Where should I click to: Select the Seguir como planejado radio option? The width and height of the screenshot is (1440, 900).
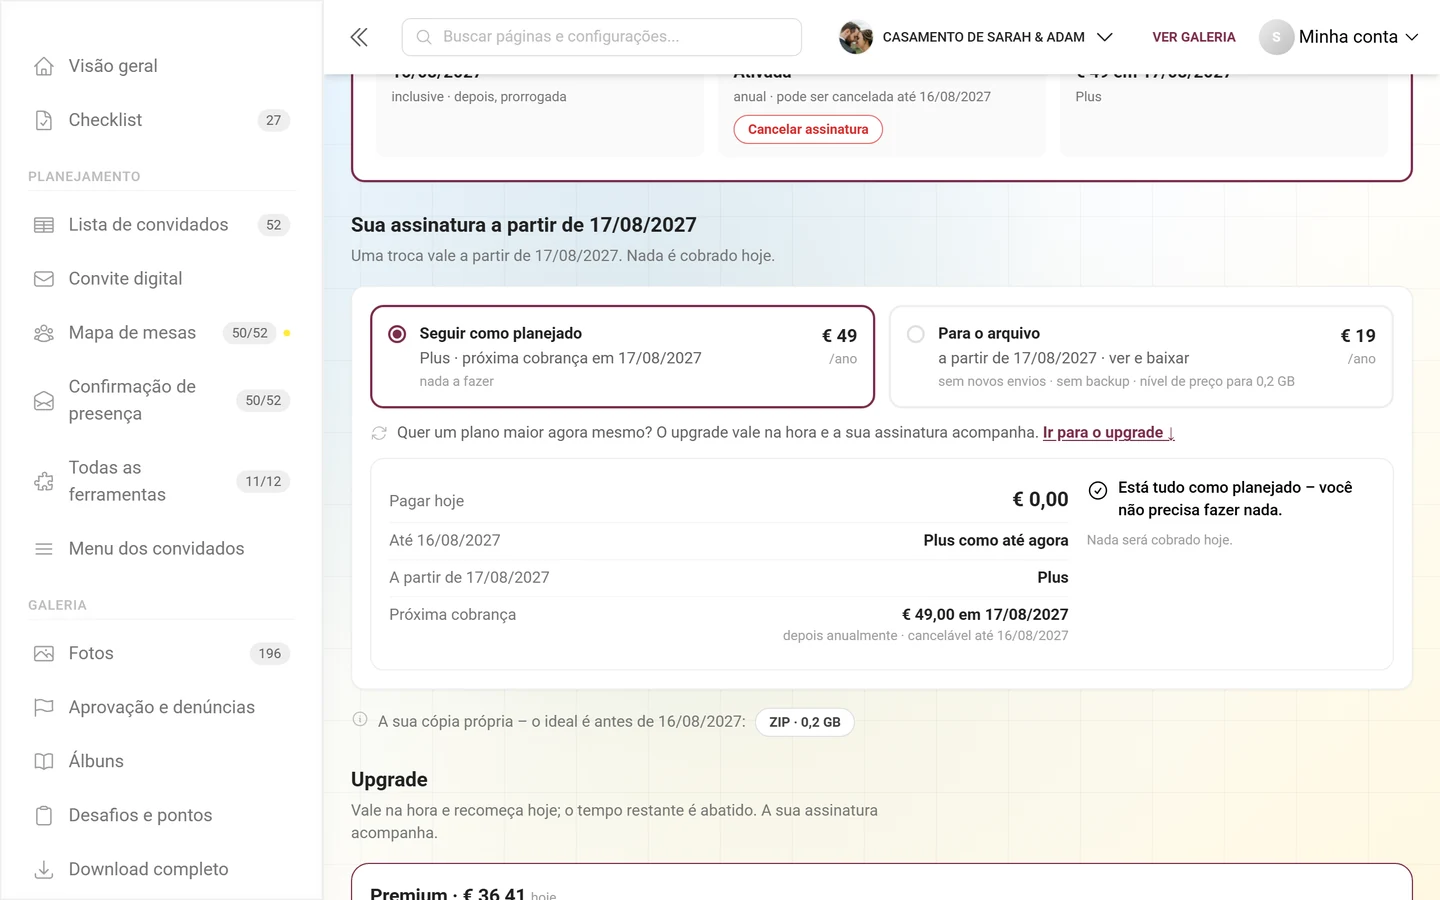coord(397,334)
